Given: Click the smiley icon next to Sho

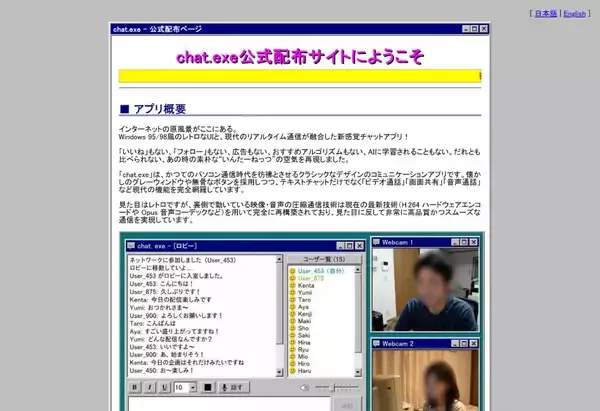Looking at the screenshot, I should pyautogui.click(x=293, y=328).
